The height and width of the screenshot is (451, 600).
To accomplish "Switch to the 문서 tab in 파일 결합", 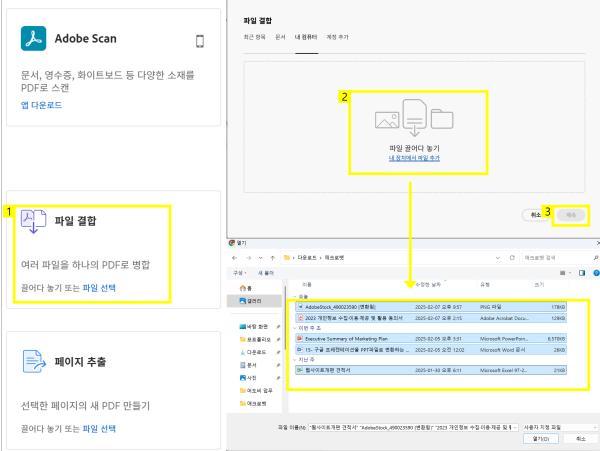I will coord(280,37).
